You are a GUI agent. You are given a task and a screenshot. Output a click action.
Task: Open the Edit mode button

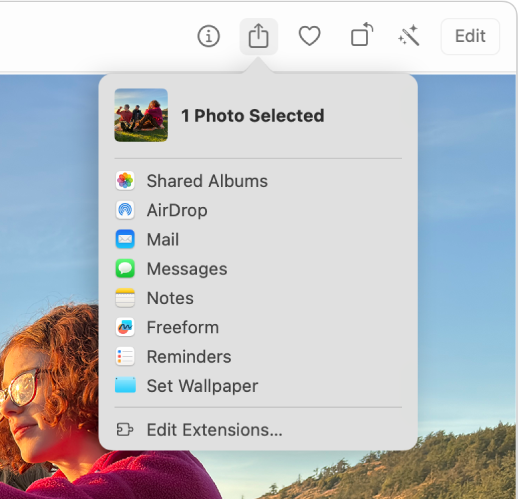click(470, 36)
